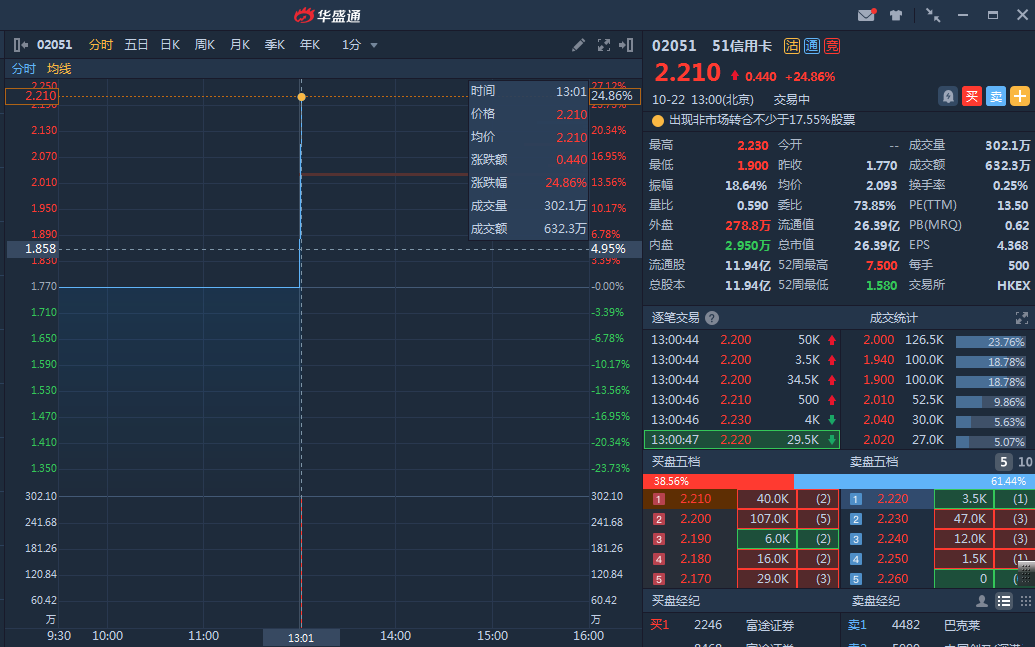
Task: Click the skin theme shirt icon
Action: tap(895, 15)
